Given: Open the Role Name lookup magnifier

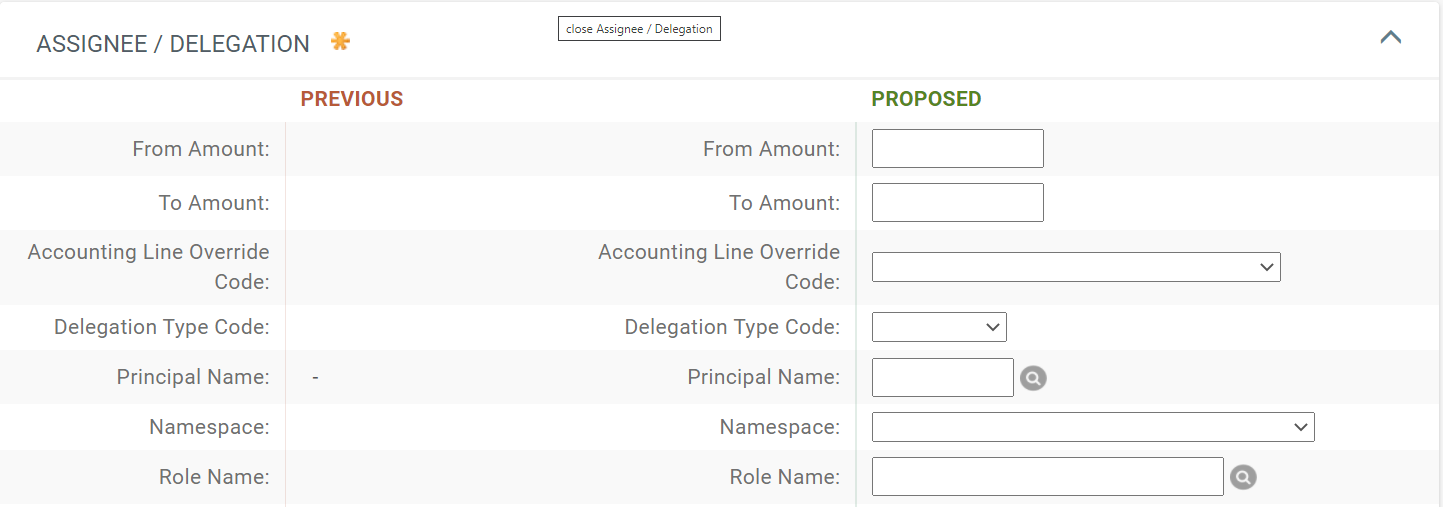Looking at the screenshot, I should coord(1243,478).
